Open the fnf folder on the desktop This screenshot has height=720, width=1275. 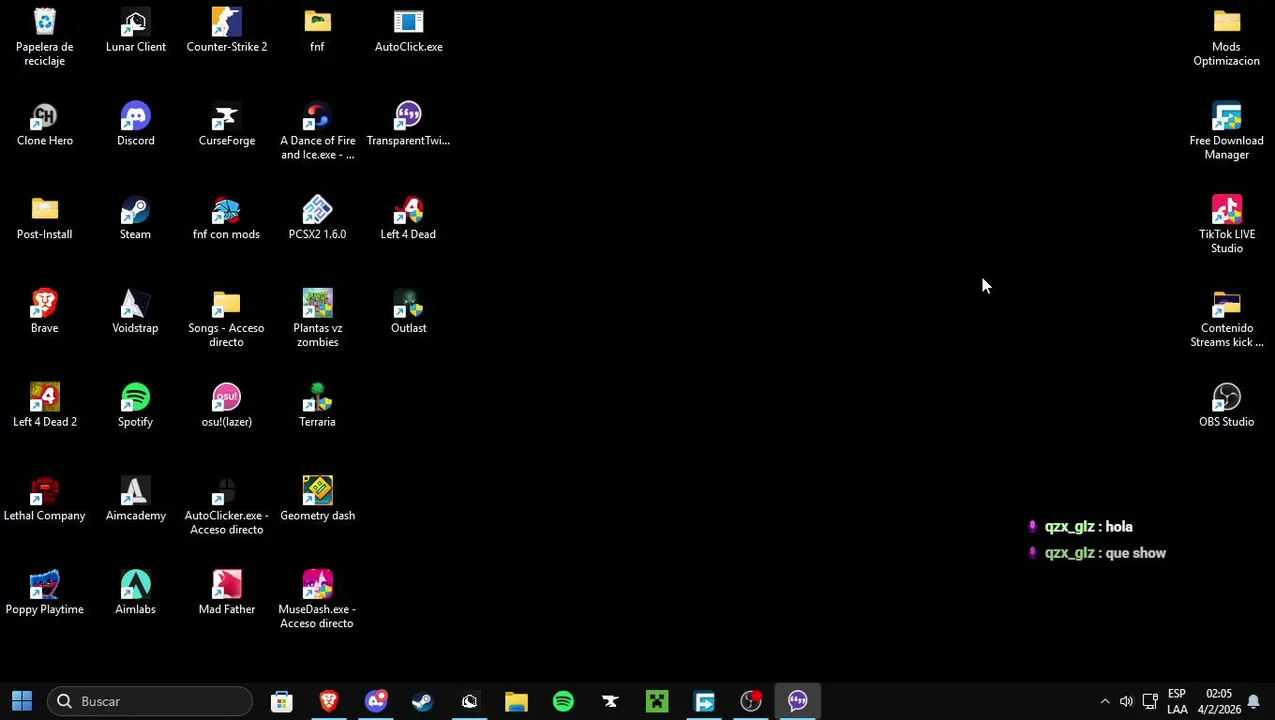tap(317, 30)
